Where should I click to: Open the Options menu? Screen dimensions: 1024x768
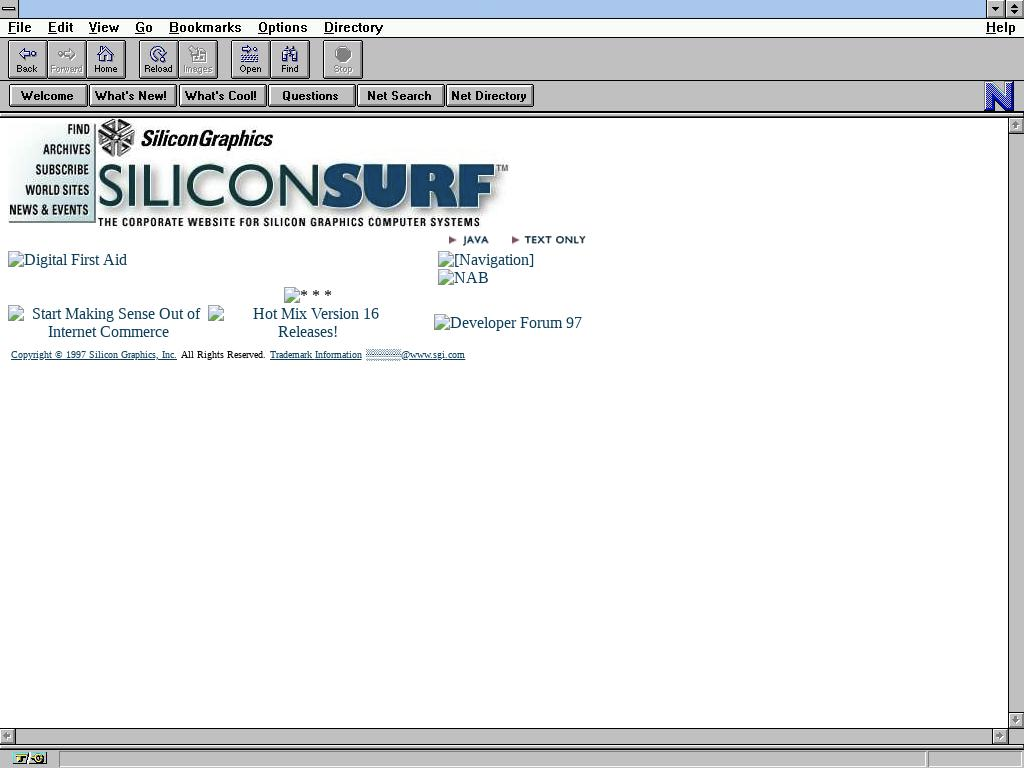pos(282,27)
